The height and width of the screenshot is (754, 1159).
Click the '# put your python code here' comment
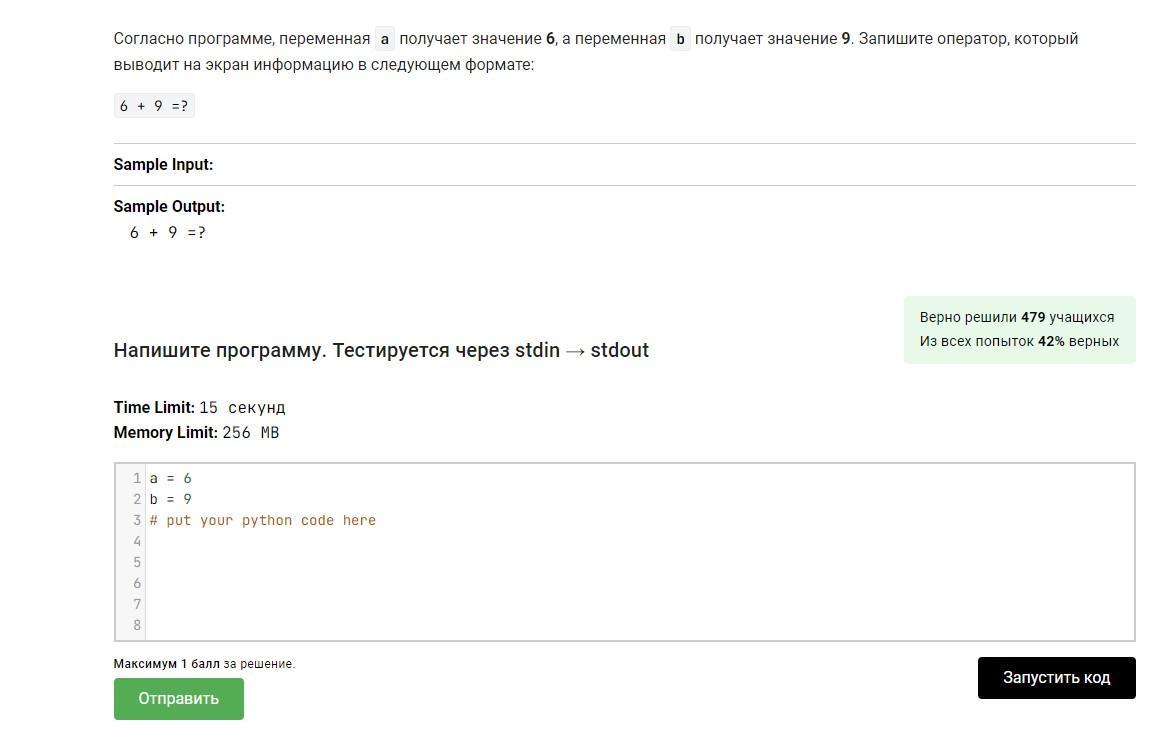click(x=262, y=520)
